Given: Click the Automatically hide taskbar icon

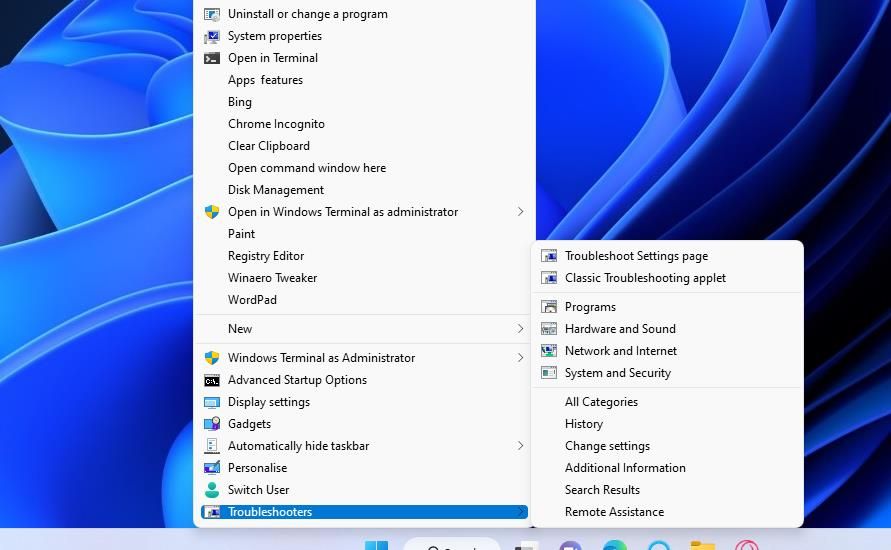Looking at the screenshot, I should click(212, 446).
